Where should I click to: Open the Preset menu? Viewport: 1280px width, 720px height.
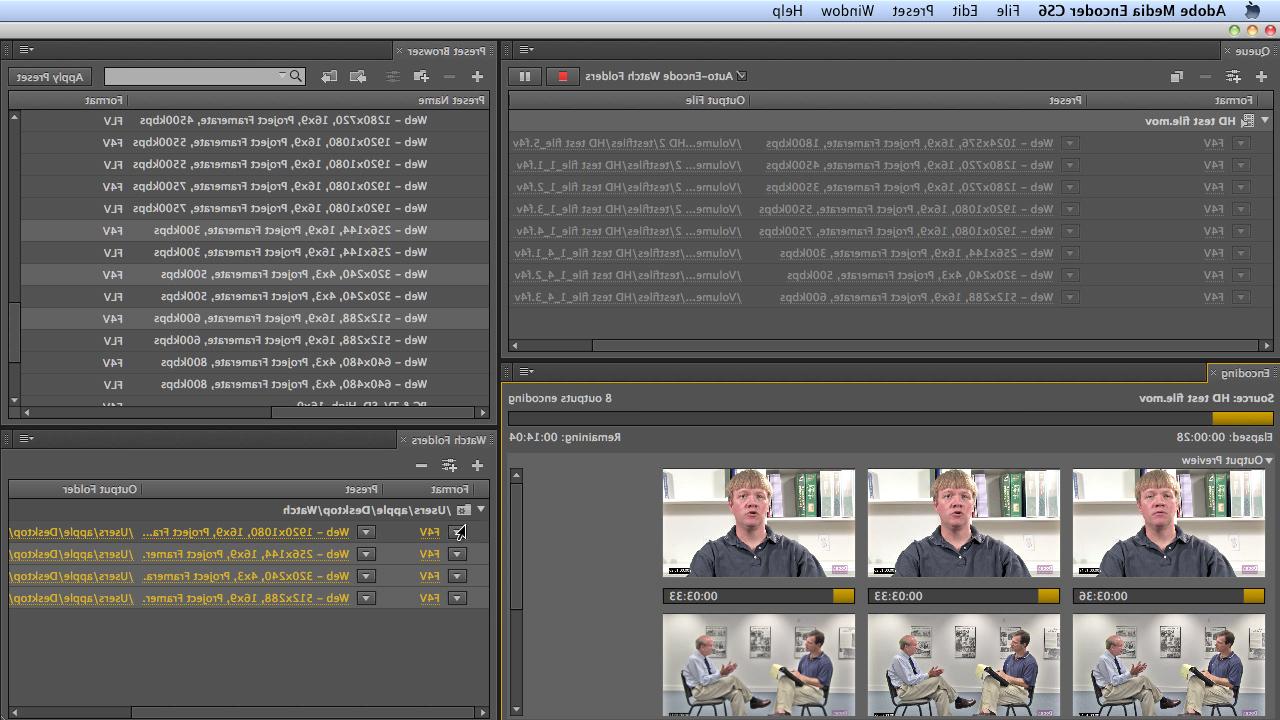coord(913,10)
